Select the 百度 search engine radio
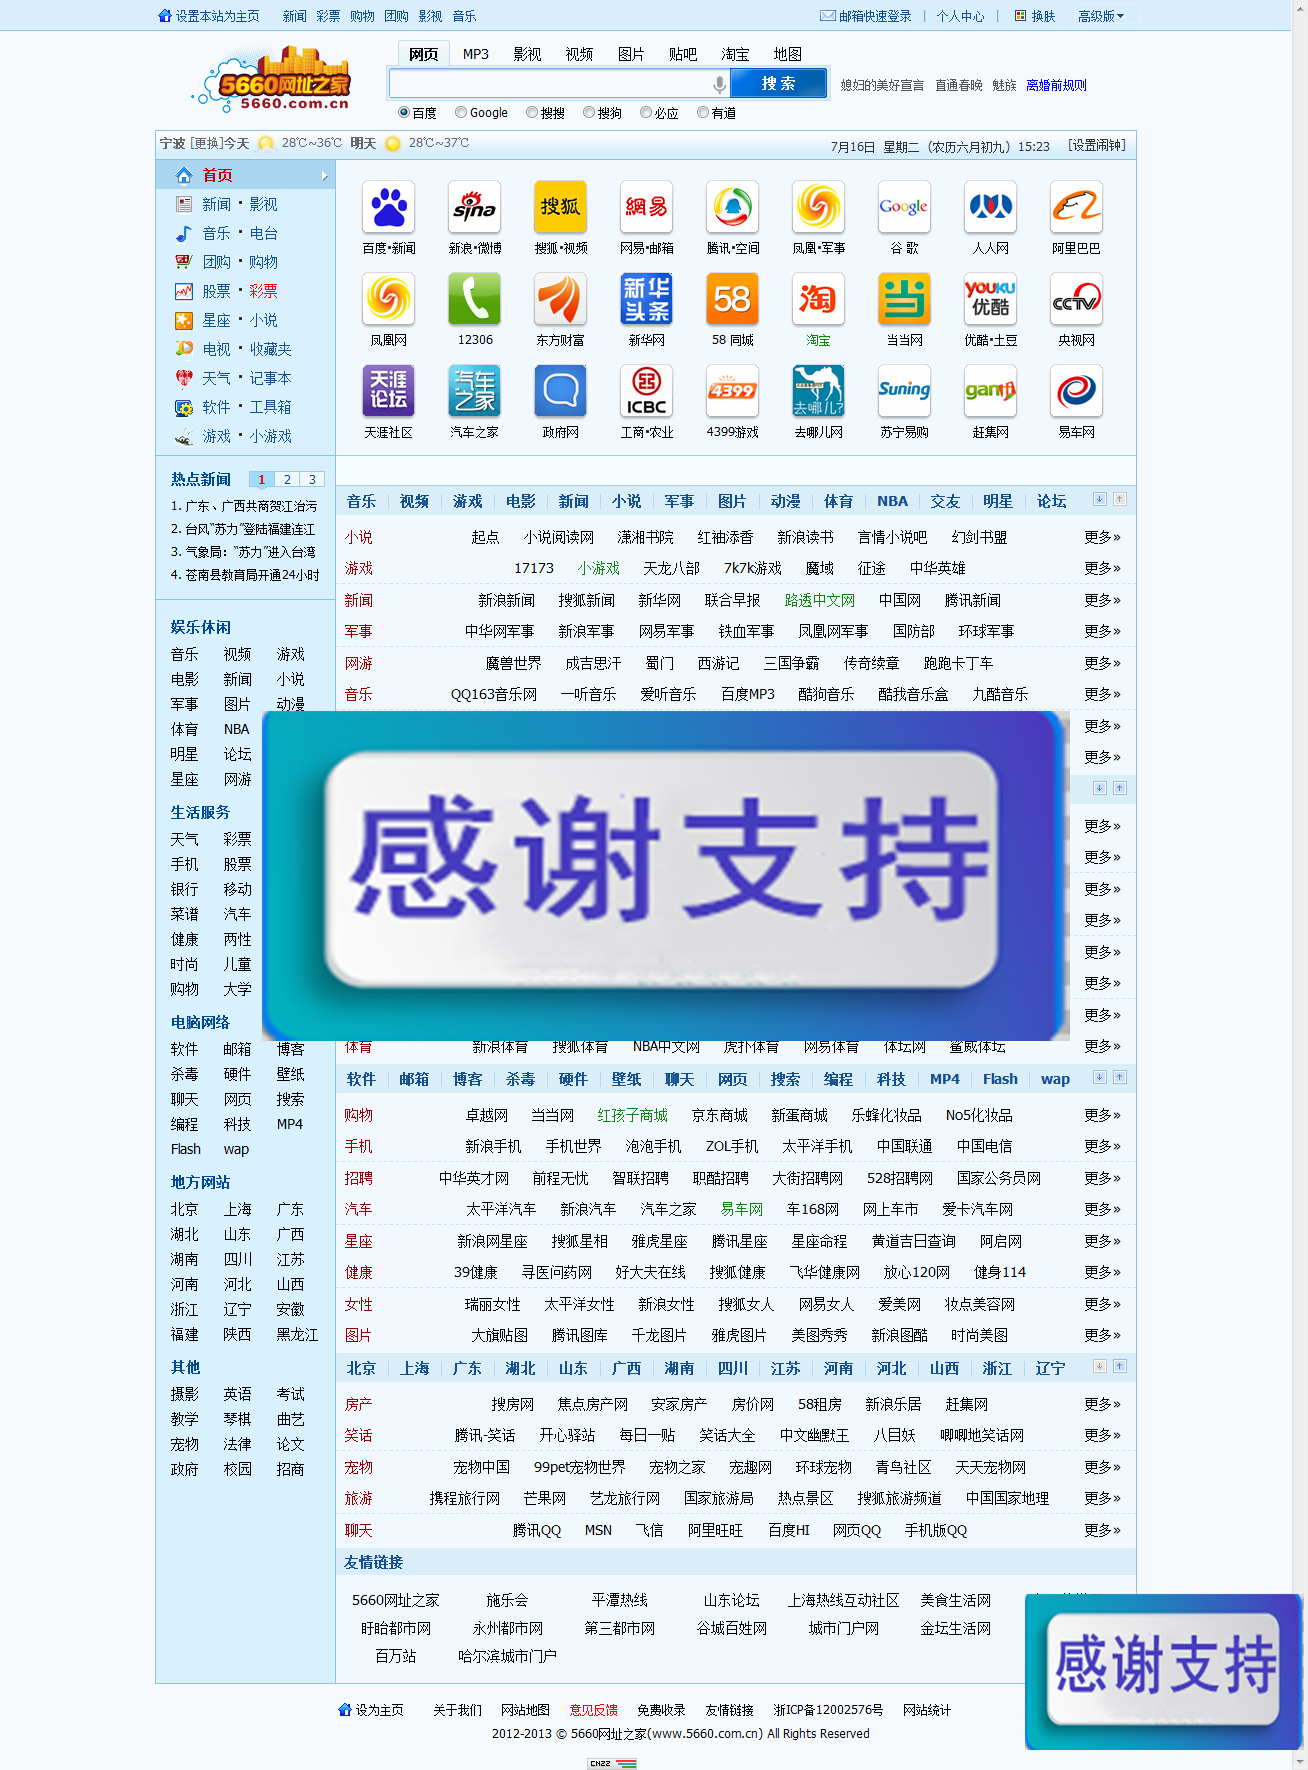Screen dimensions: 1308x1770 tap(404, 112)
